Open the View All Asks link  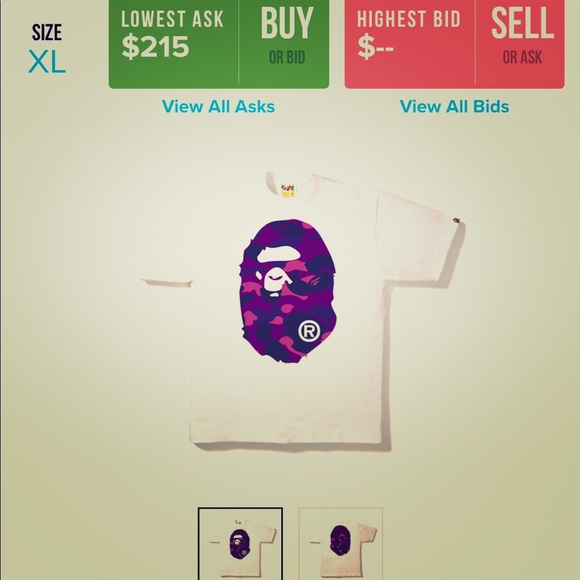click(218, 107)
